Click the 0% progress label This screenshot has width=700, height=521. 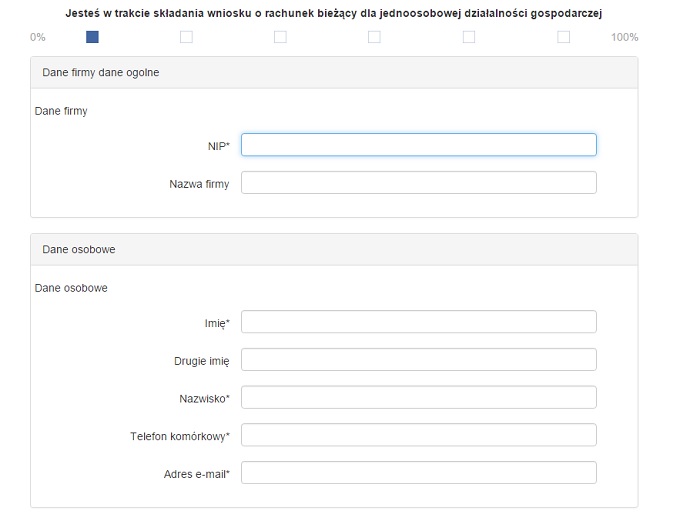point(38,37)
